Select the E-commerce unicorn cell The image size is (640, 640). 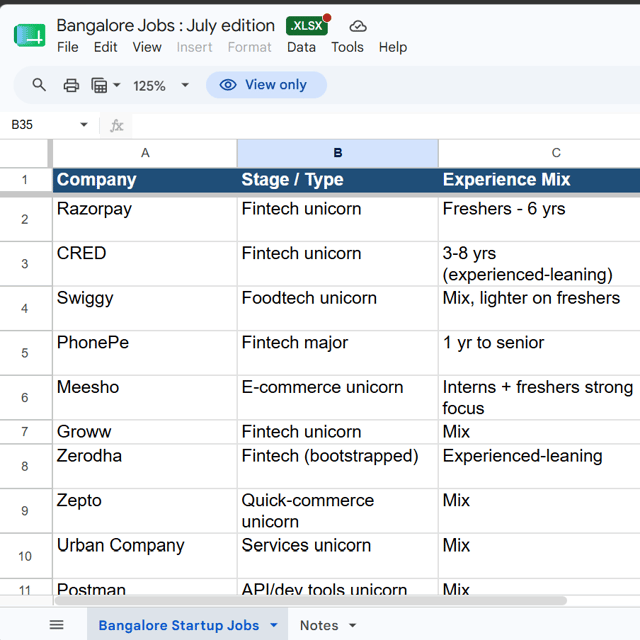coord(338,397)
